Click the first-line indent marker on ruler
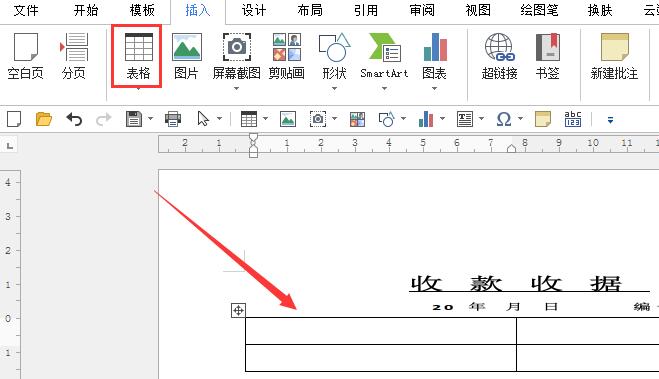The height and width of the screenshot is (379, 659). (x=253, y=137)
